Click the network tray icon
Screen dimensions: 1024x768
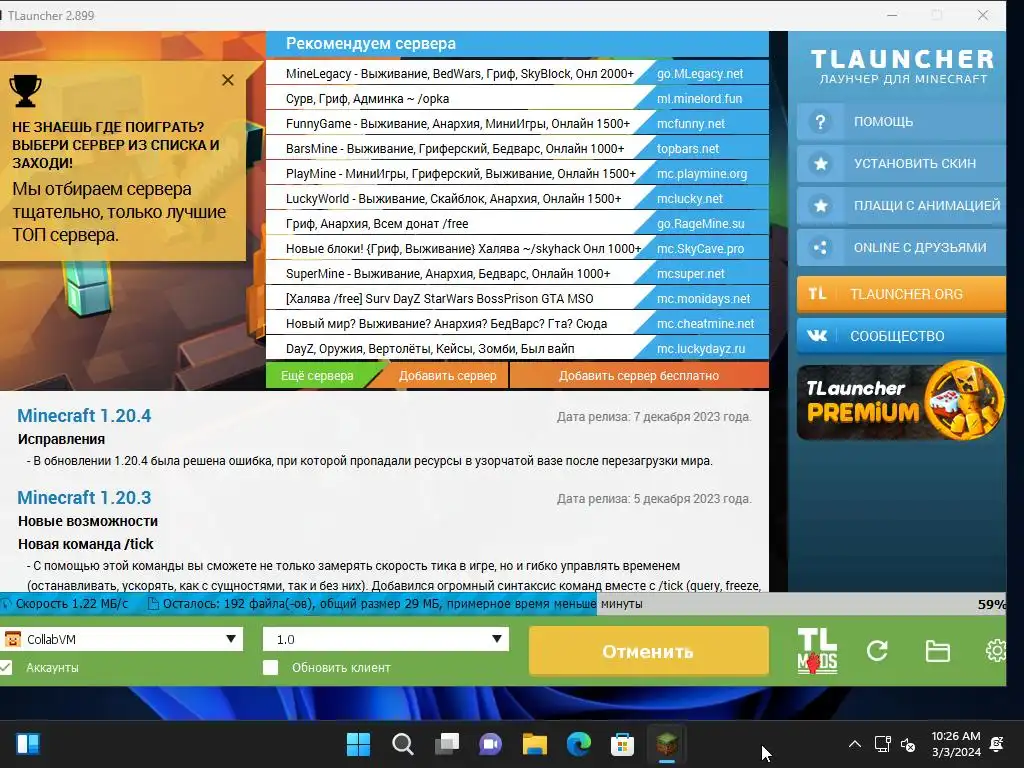tap(882, 744)
